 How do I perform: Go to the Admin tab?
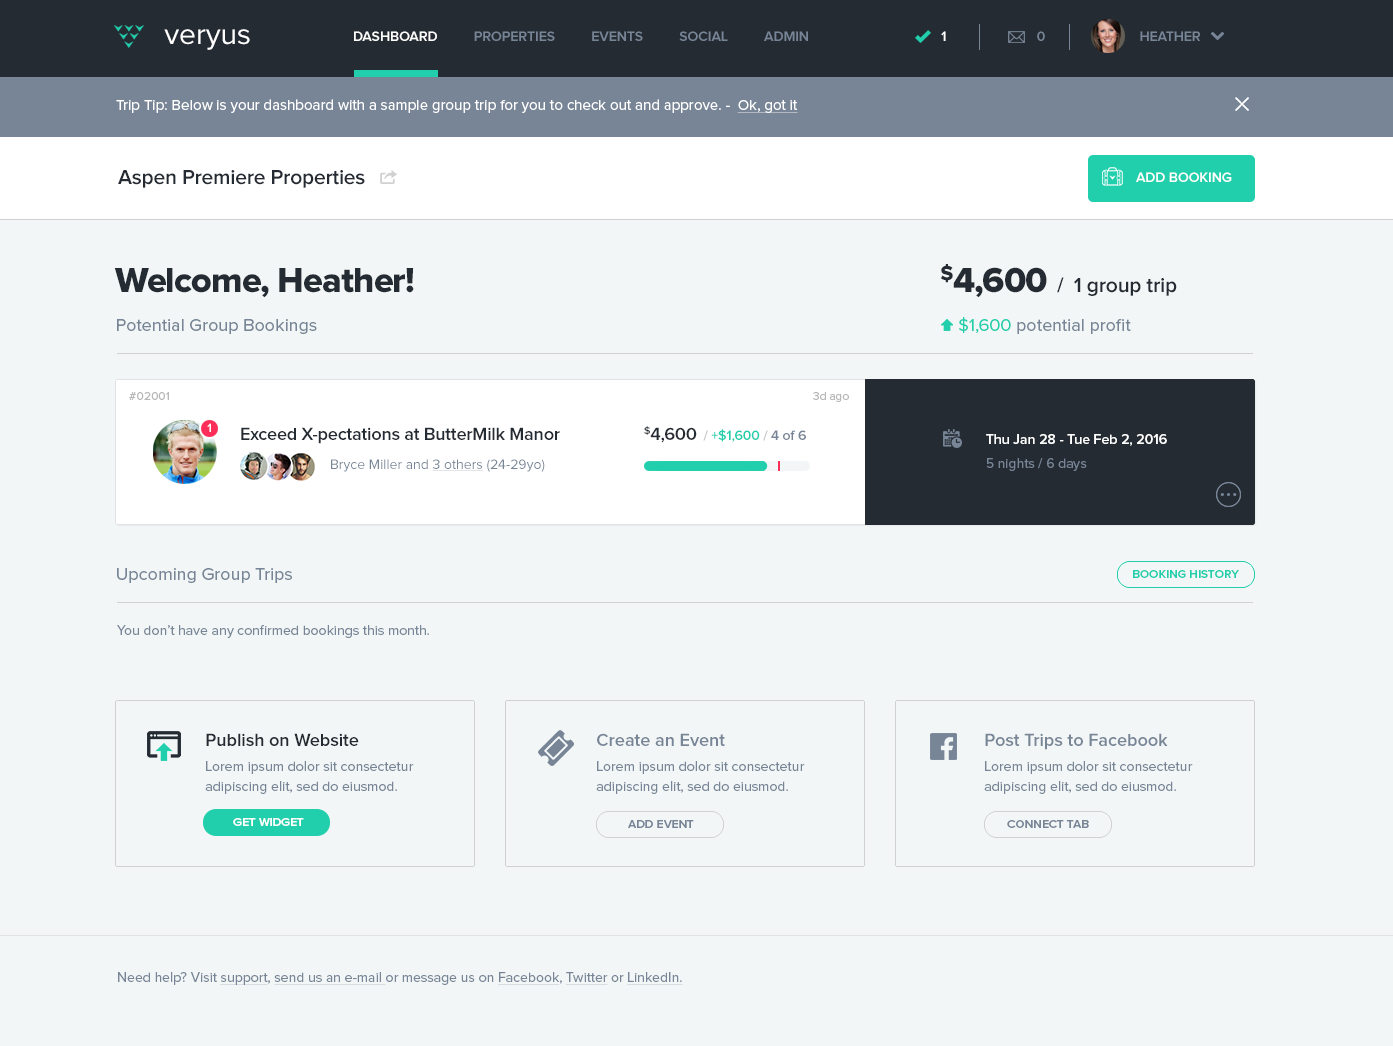coord(786,37)
